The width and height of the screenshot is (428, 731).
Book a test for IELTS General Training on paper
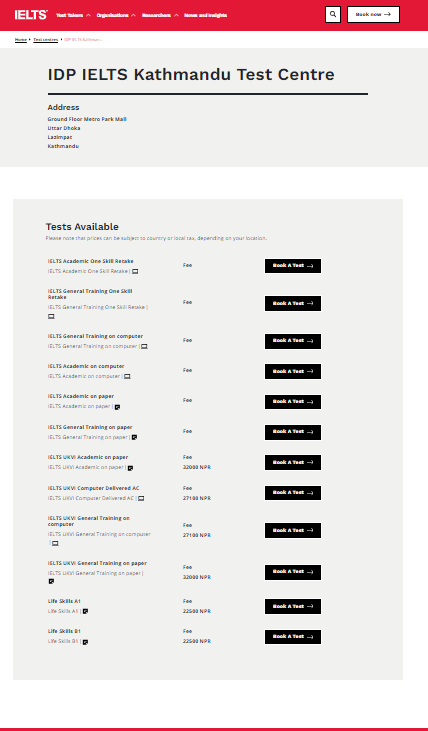[293, 432]
